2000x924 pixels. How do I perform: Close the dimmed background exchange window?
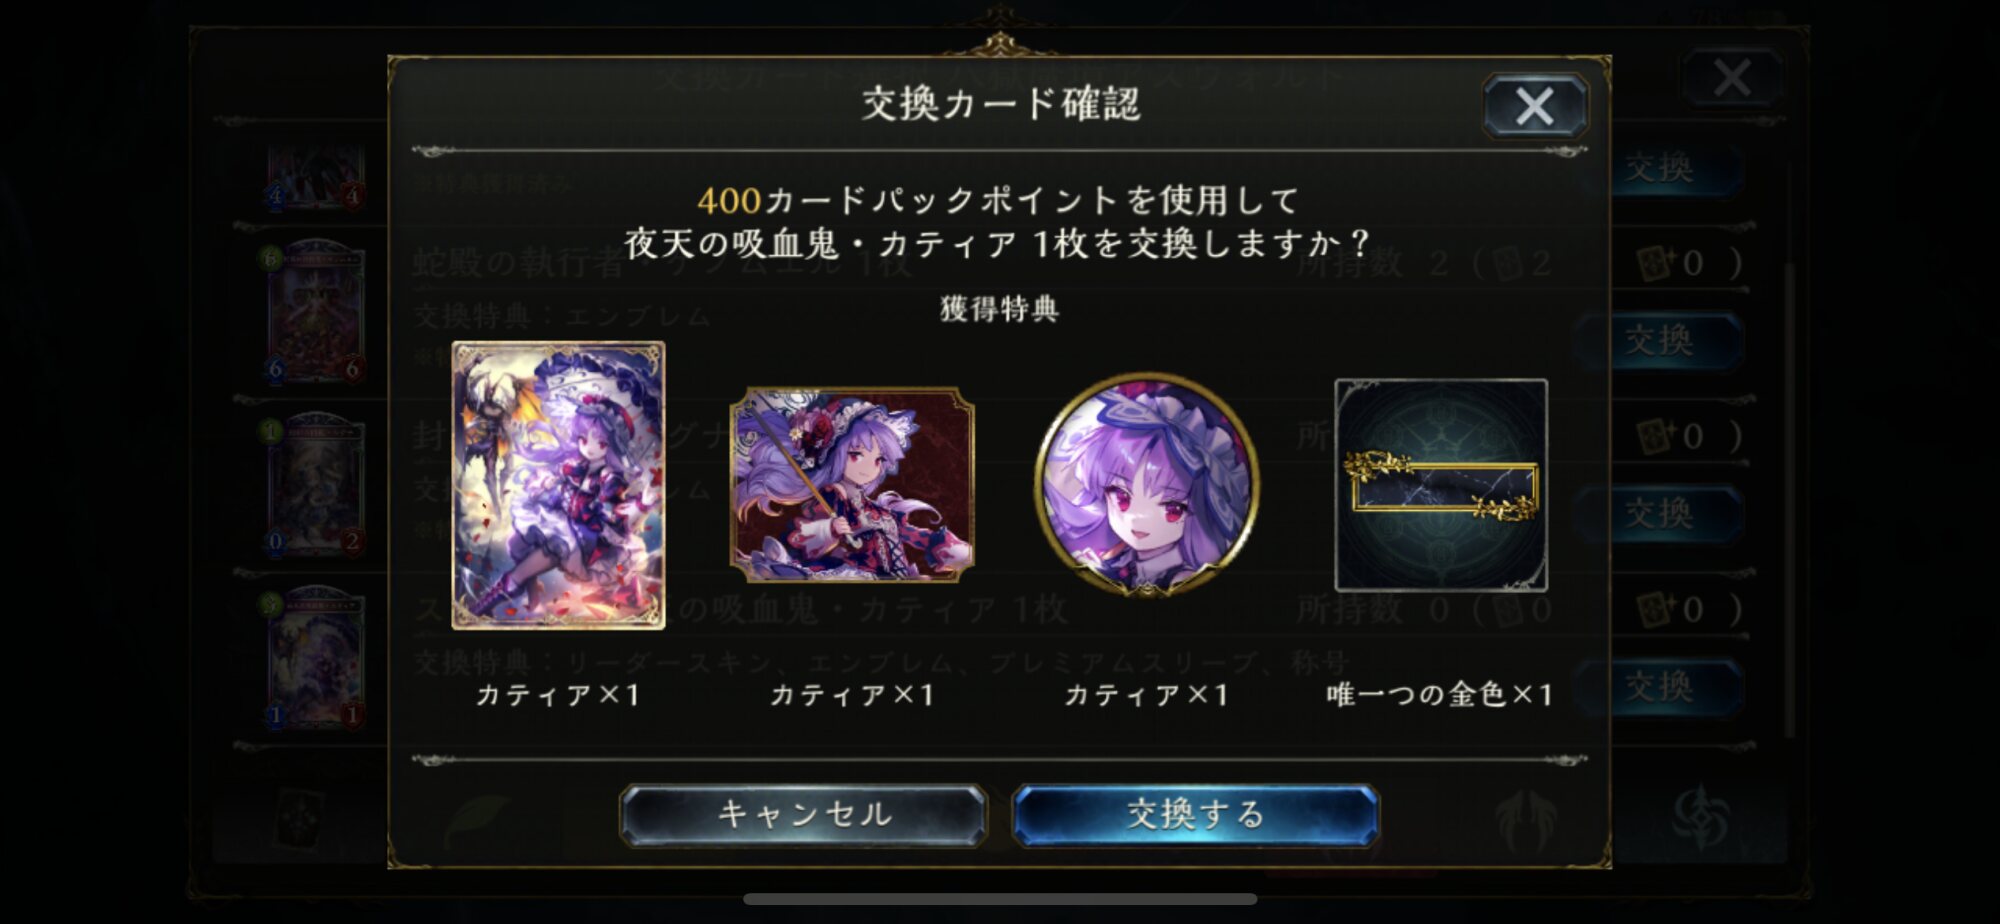tap(1732, 77)
